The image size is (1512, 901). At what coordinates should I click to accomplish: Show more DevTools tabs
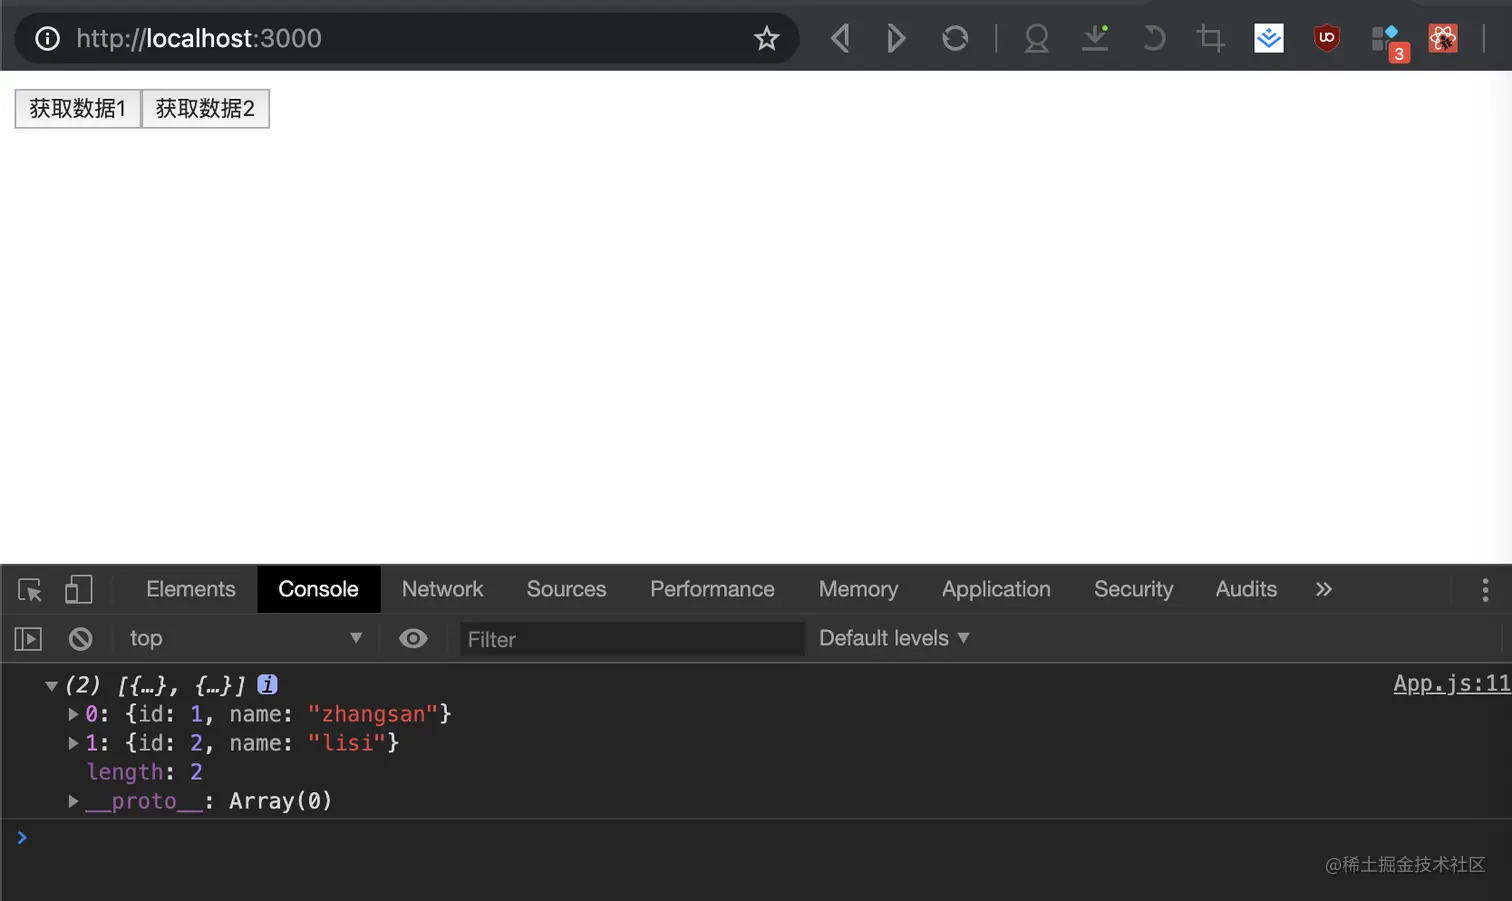coord(1324,590)
